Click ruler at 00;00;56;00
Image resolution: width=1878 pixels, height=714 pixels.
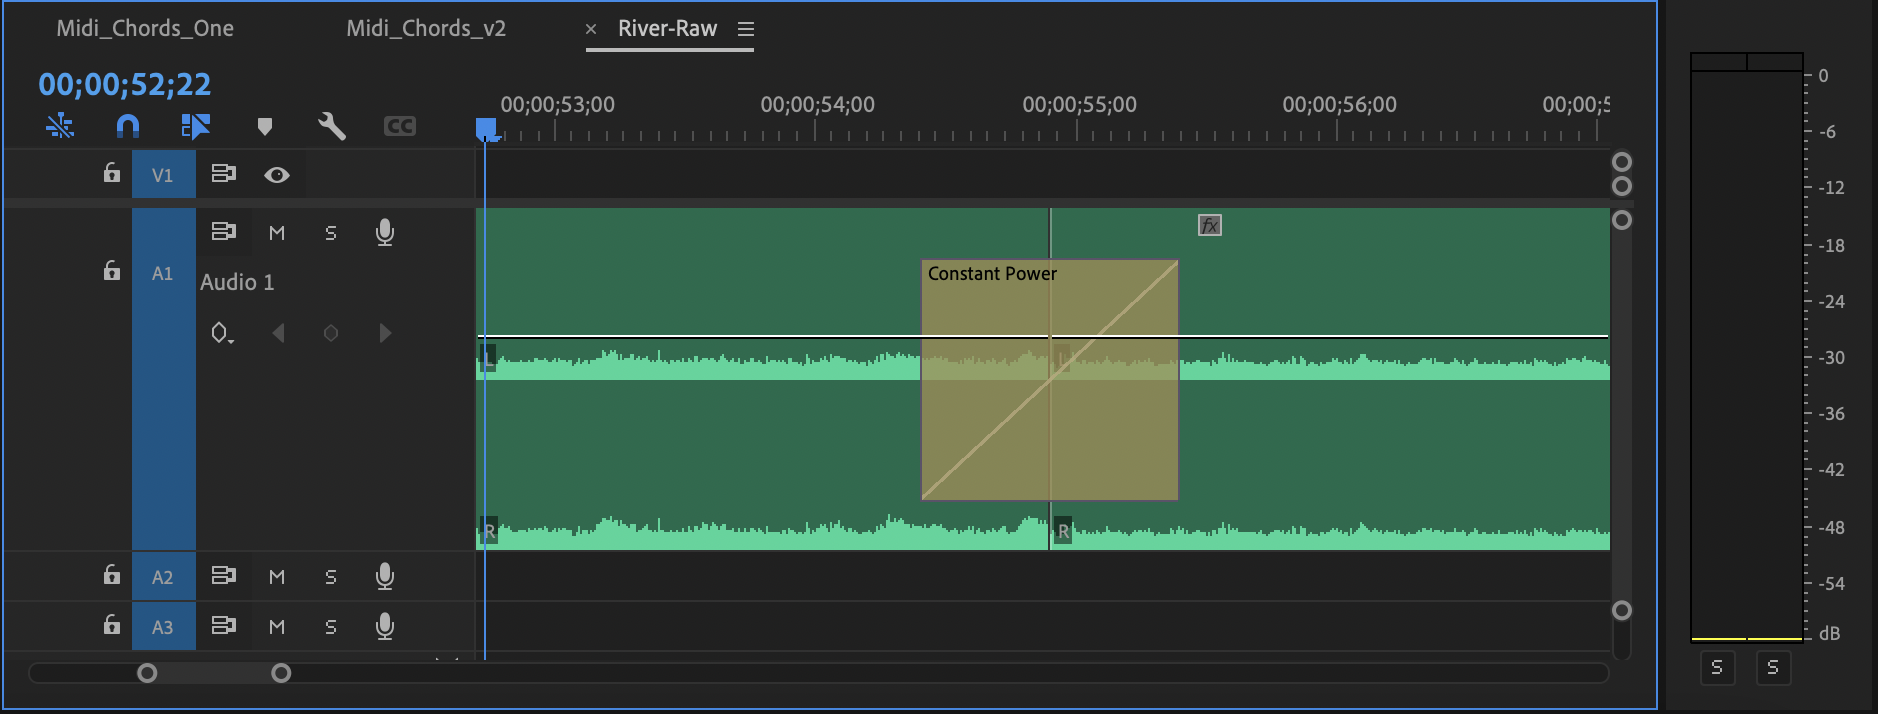pyautogui.click(x=1339, y=105)
